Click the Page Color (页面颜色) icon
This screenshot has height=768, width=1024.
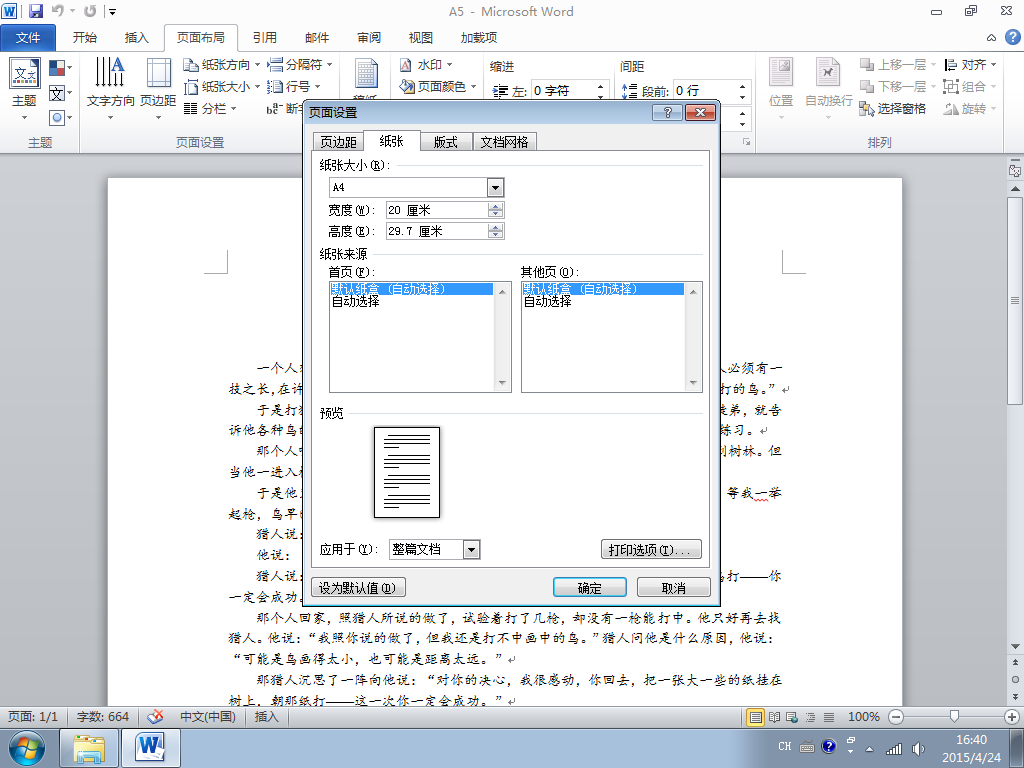(x=406, y=86)
